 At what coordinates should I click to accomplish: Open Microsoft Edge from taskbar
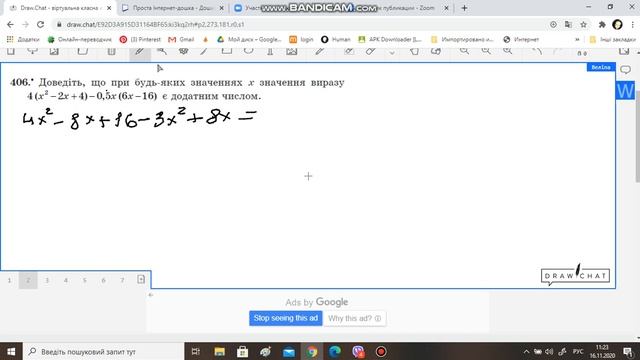335,351
